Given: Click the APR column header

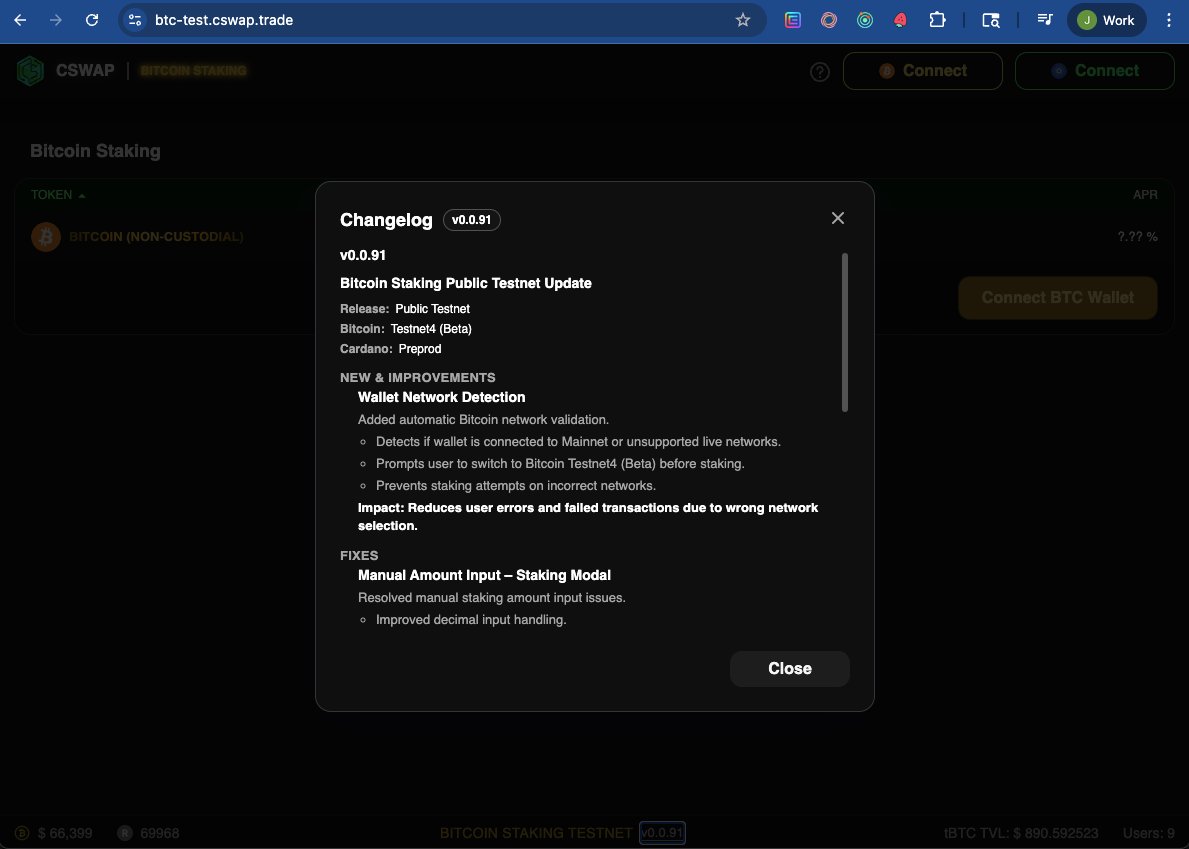Looking at the screenshot, I should pyautogui.click(x=1145, y=195).
